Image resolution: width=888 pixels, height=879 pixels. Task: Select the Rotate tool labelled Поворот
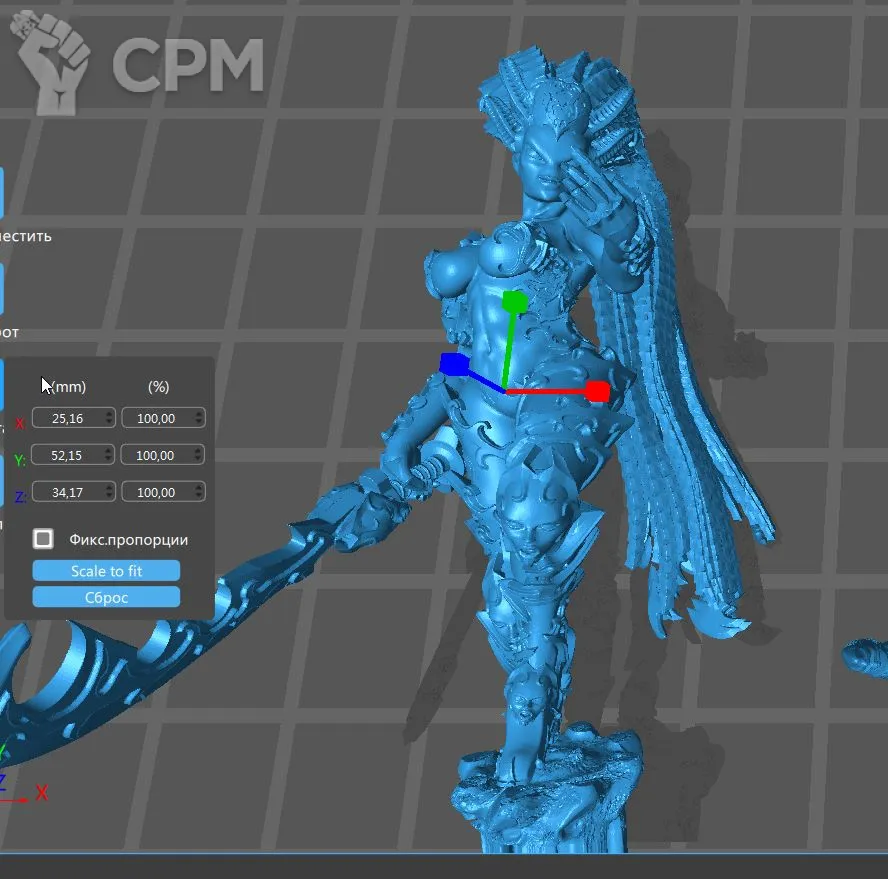(3, 290)
